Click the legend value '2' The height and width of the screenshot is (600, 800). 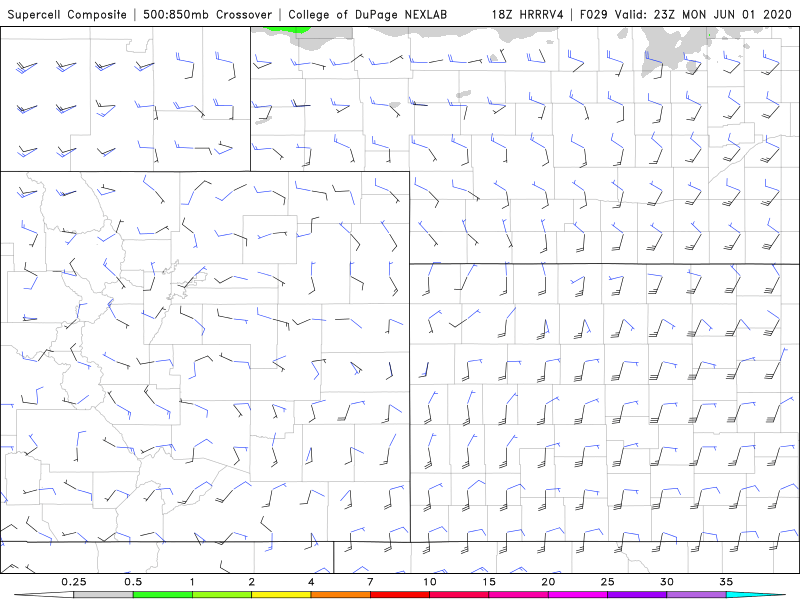point(252,582)
